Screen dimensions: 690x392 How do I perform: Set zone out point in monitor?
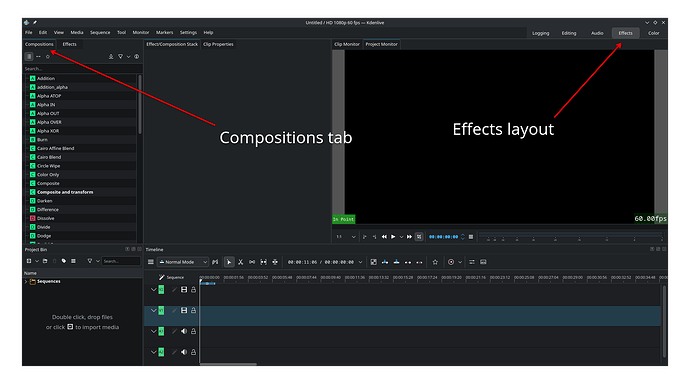tap(374, 237)
